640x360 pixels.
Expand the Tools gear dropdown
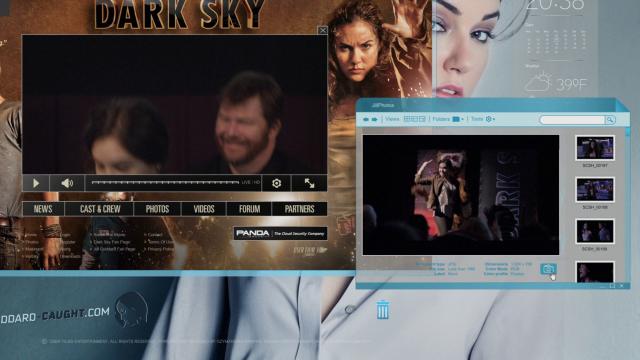point(490,119)
